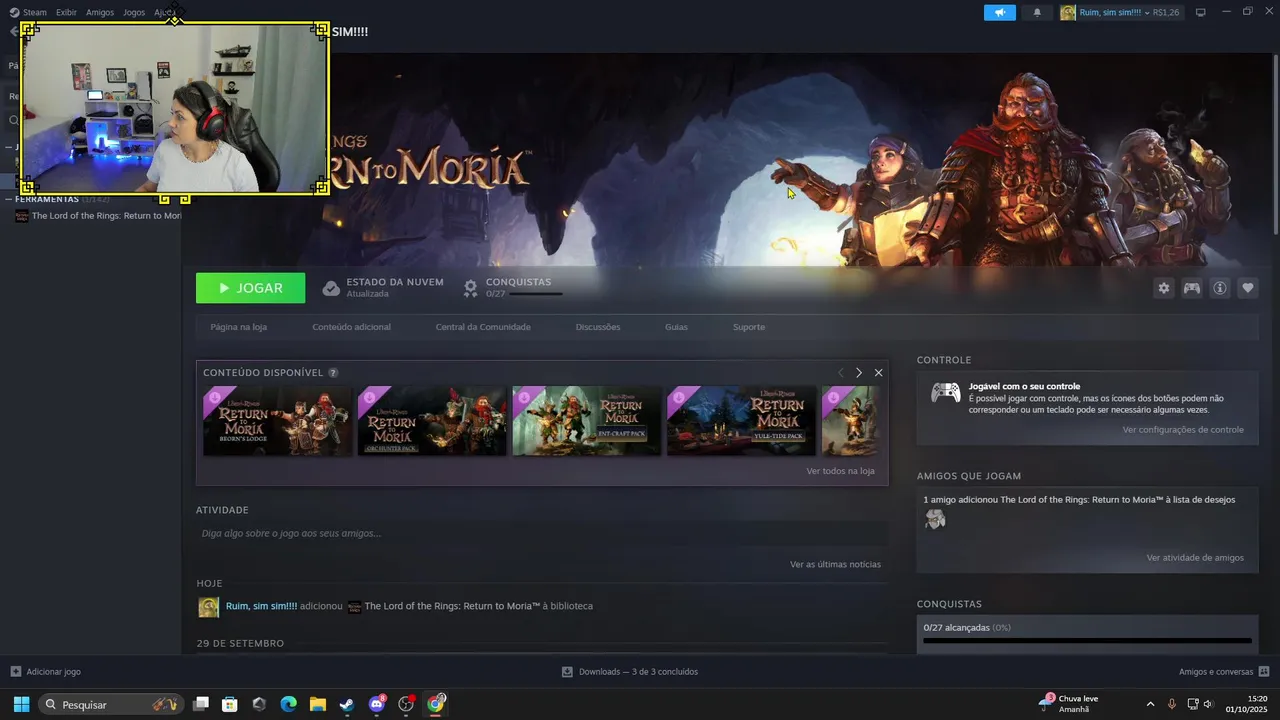Show game info circle icon
Screen dimensions: 1280x720
pyautogui.click(x=1220, y=288)
